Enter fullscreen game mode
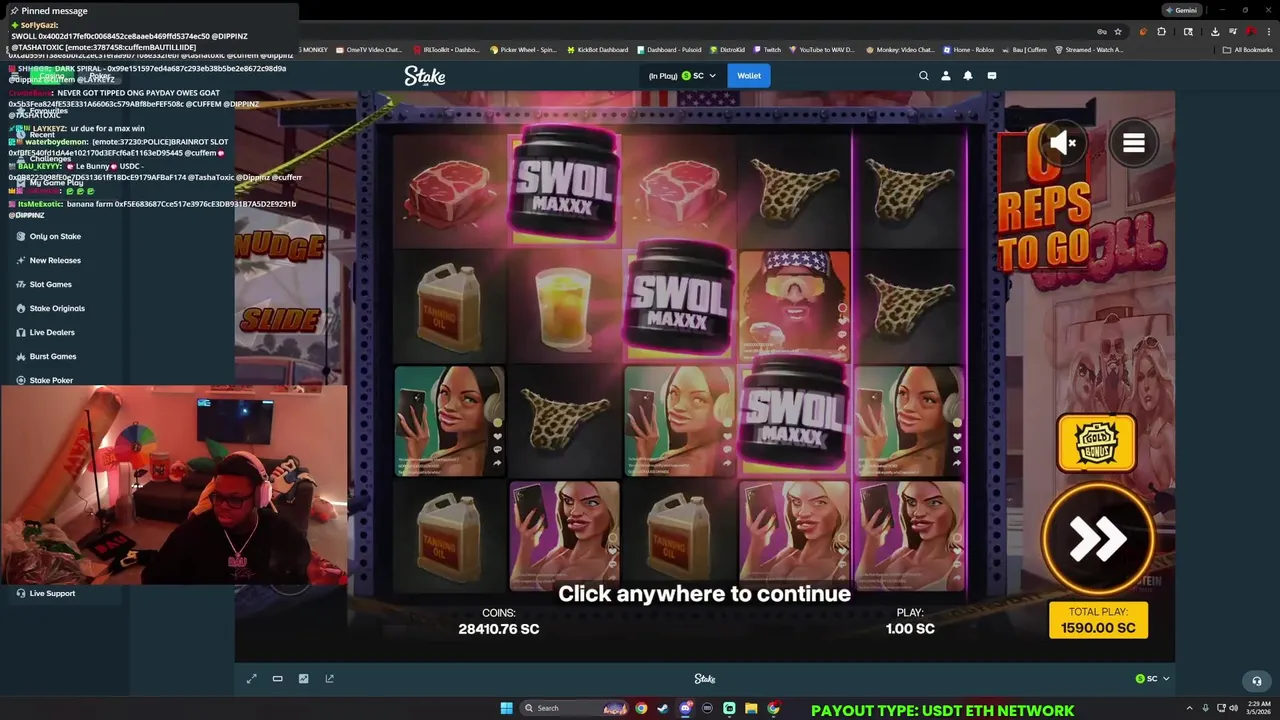 [x=252, y=679]
